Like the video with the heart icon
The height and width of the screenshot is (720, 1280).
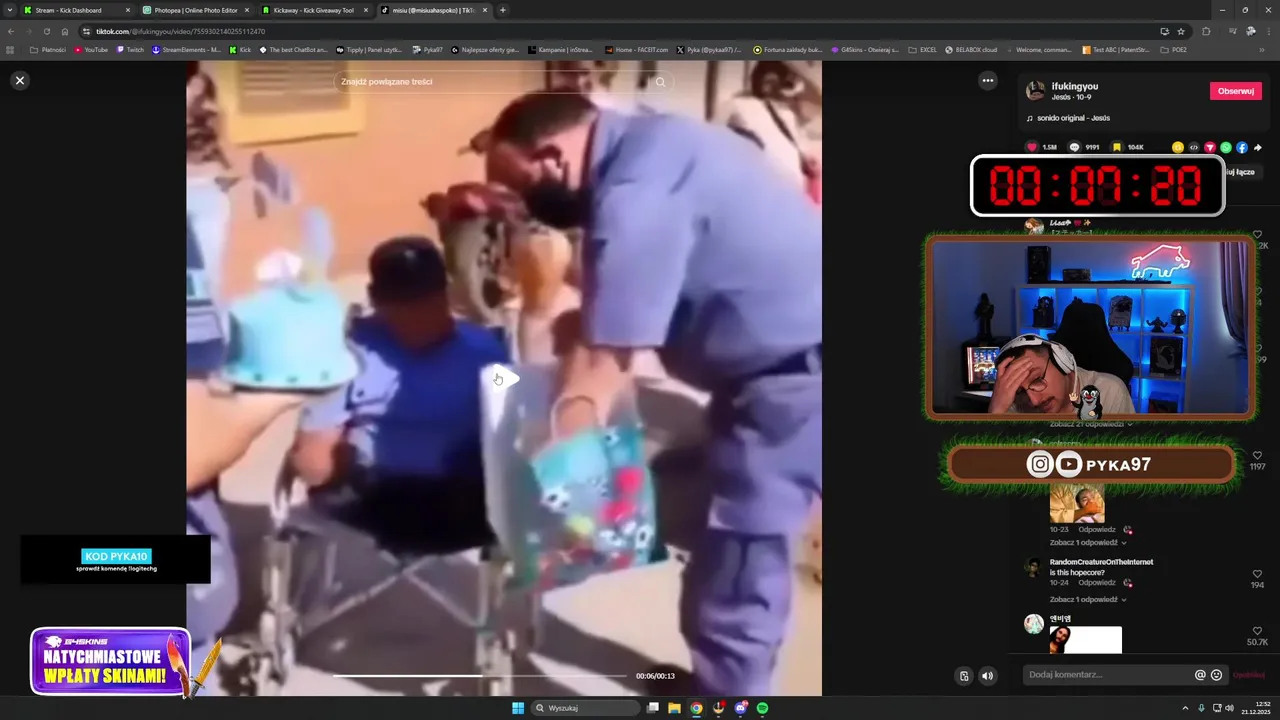1032,147
